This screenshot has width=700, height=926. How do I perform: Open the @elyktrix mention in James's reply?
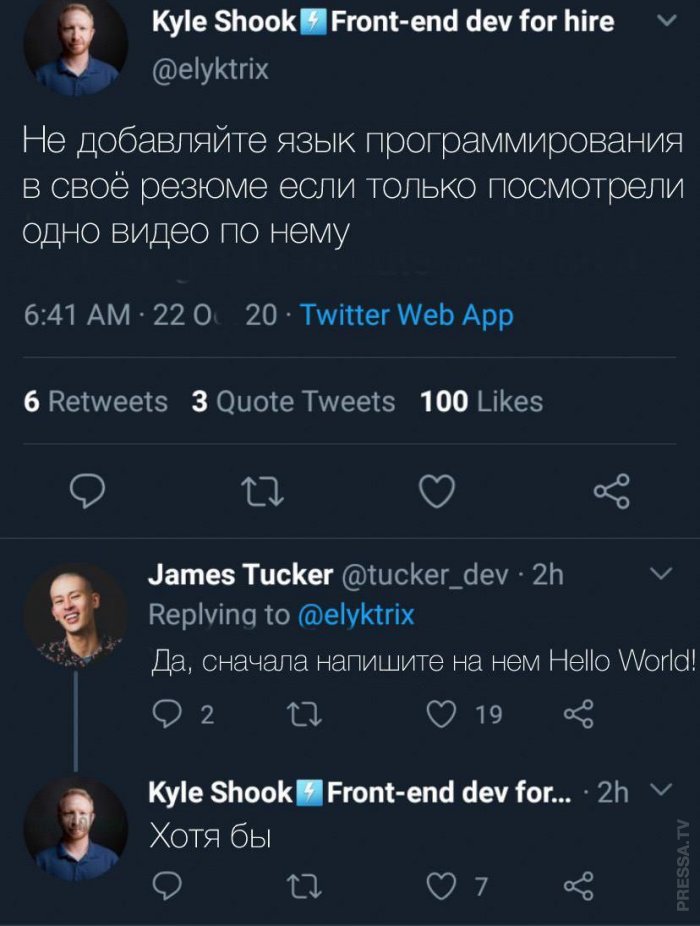356,614
